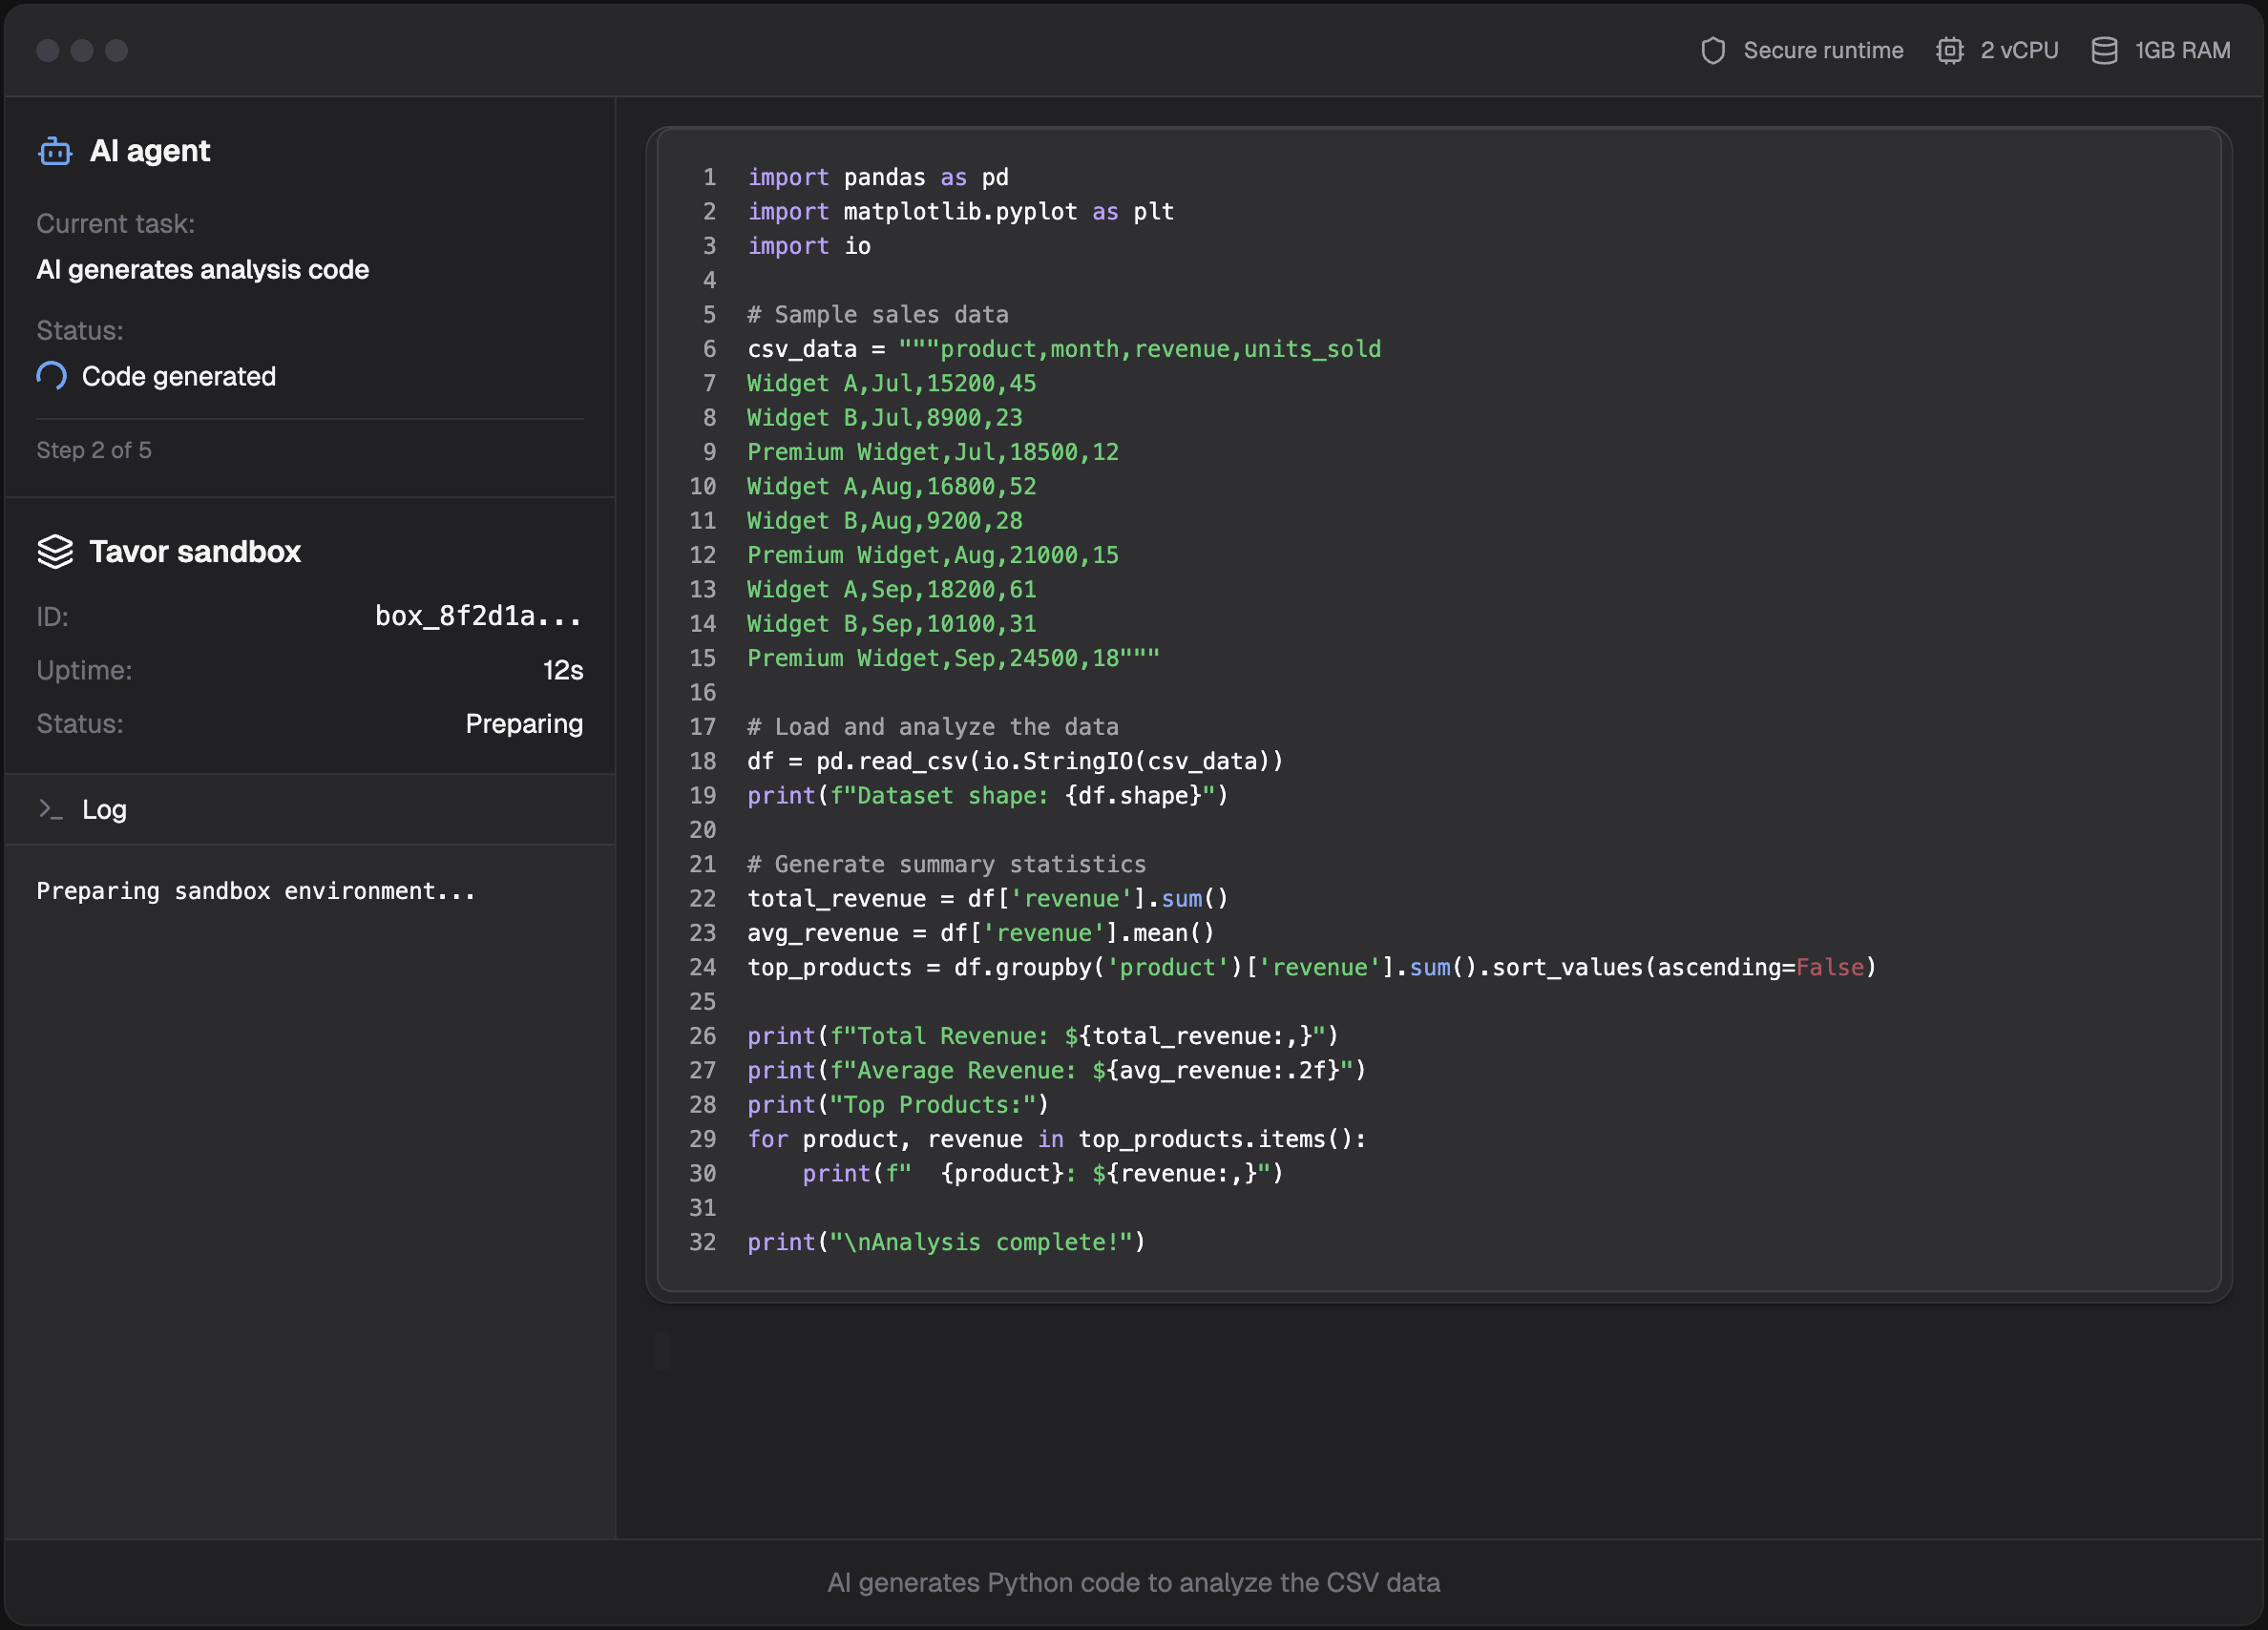Click line number 18 in the gutter

click(703, 761)
